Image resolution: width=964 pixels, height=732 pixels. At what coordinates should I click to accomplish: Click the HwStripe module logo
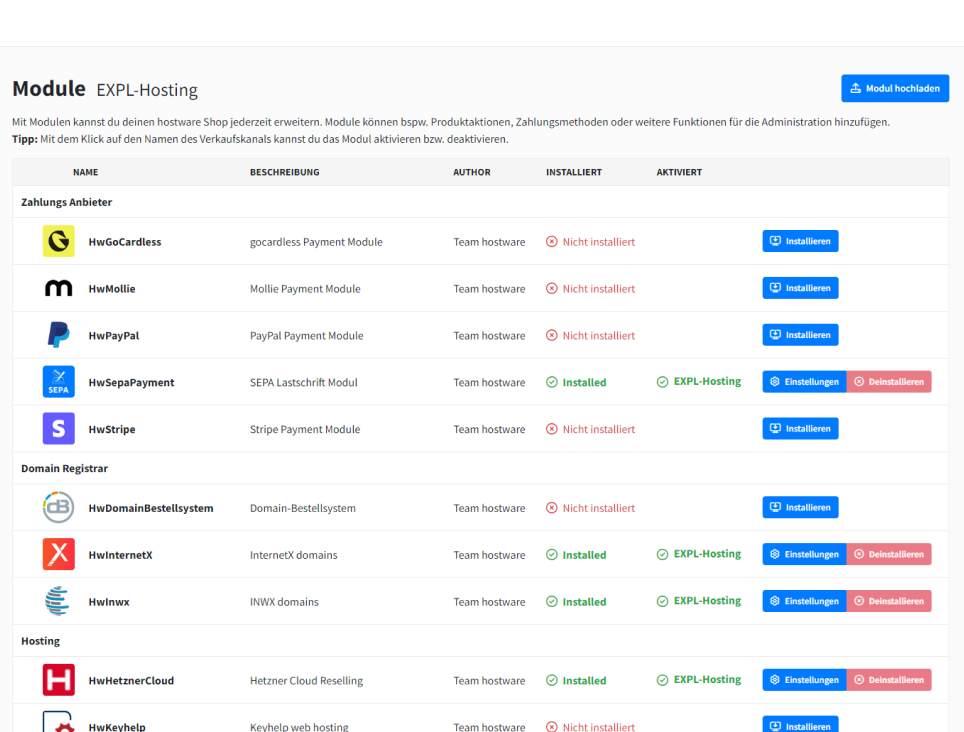point(58,428)
